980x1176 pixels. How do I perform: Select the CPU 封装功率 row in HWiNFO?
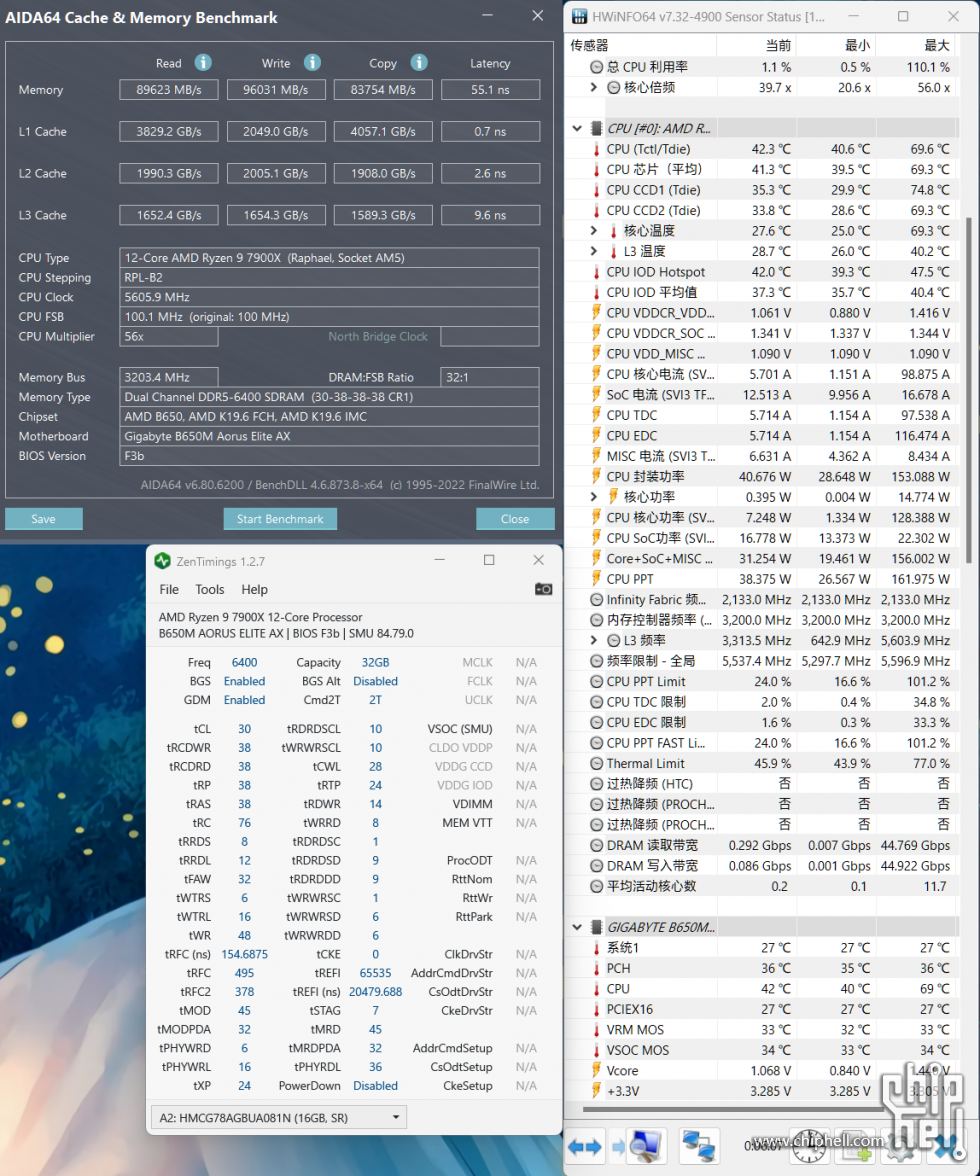coord(762,476)
